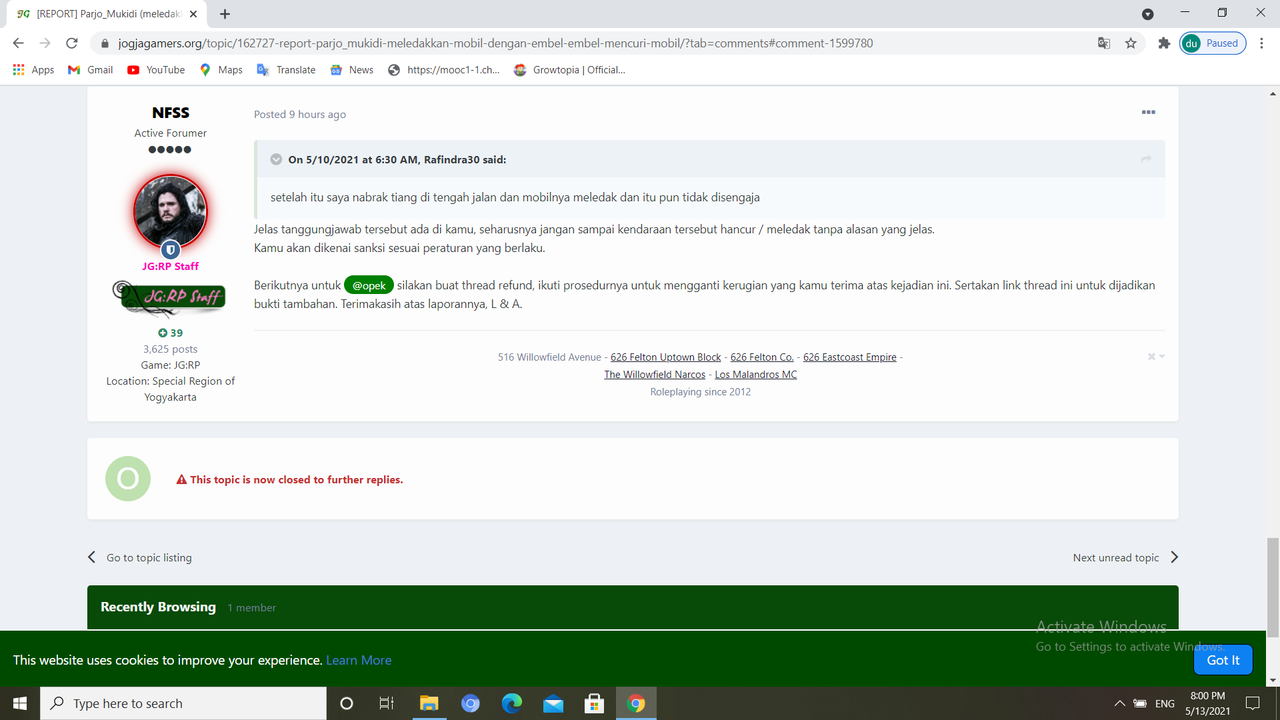1280x720 pixels.
Task: Open 626 Felton Uptown Block link
Action: point(666,357)
